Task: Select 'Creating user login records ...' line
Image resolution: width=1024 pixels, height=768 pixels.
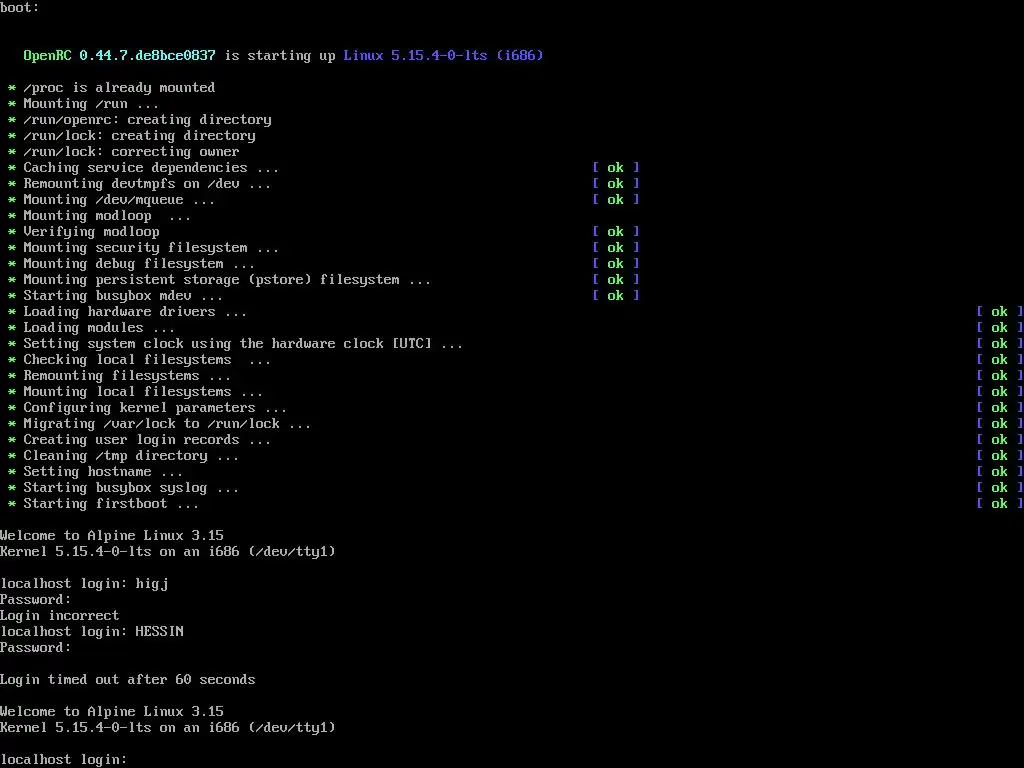Action: pos(147,440)
